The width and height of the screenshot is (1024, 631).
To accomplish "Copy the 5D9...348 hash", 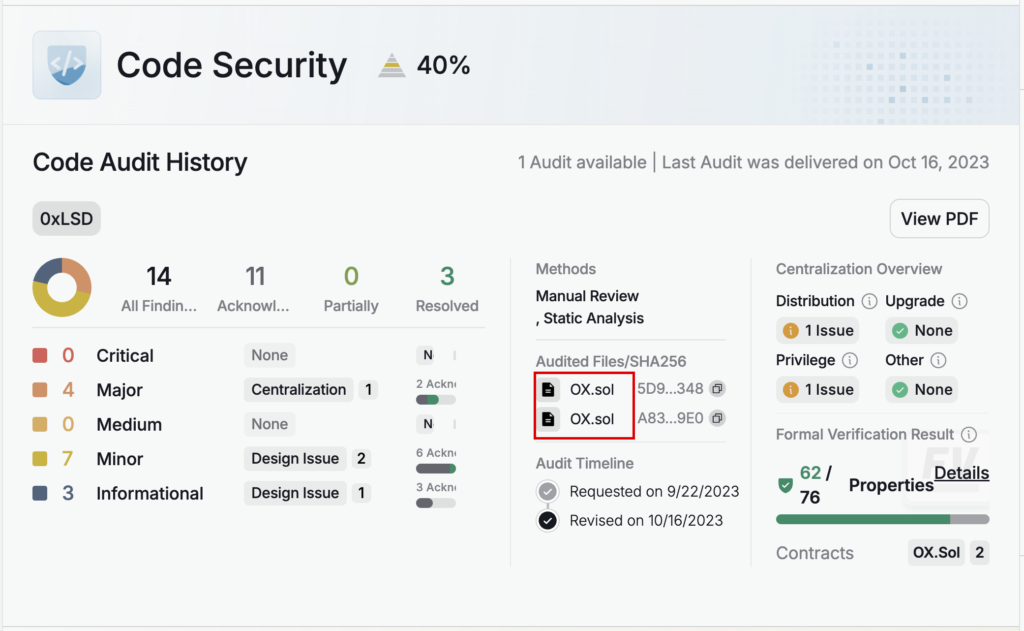I will (x=717, y=389).
